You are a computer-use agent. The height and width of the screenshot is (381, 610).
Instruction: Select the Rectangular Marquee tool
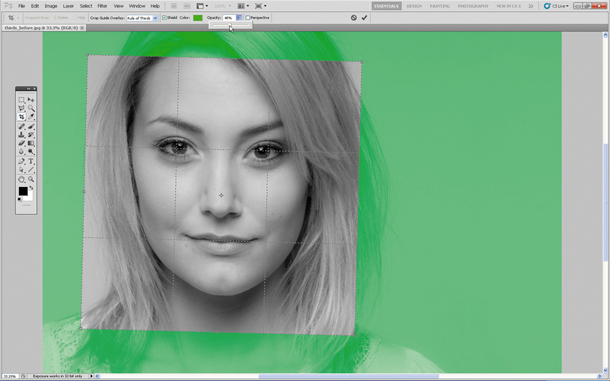click(x=21, y=100)
